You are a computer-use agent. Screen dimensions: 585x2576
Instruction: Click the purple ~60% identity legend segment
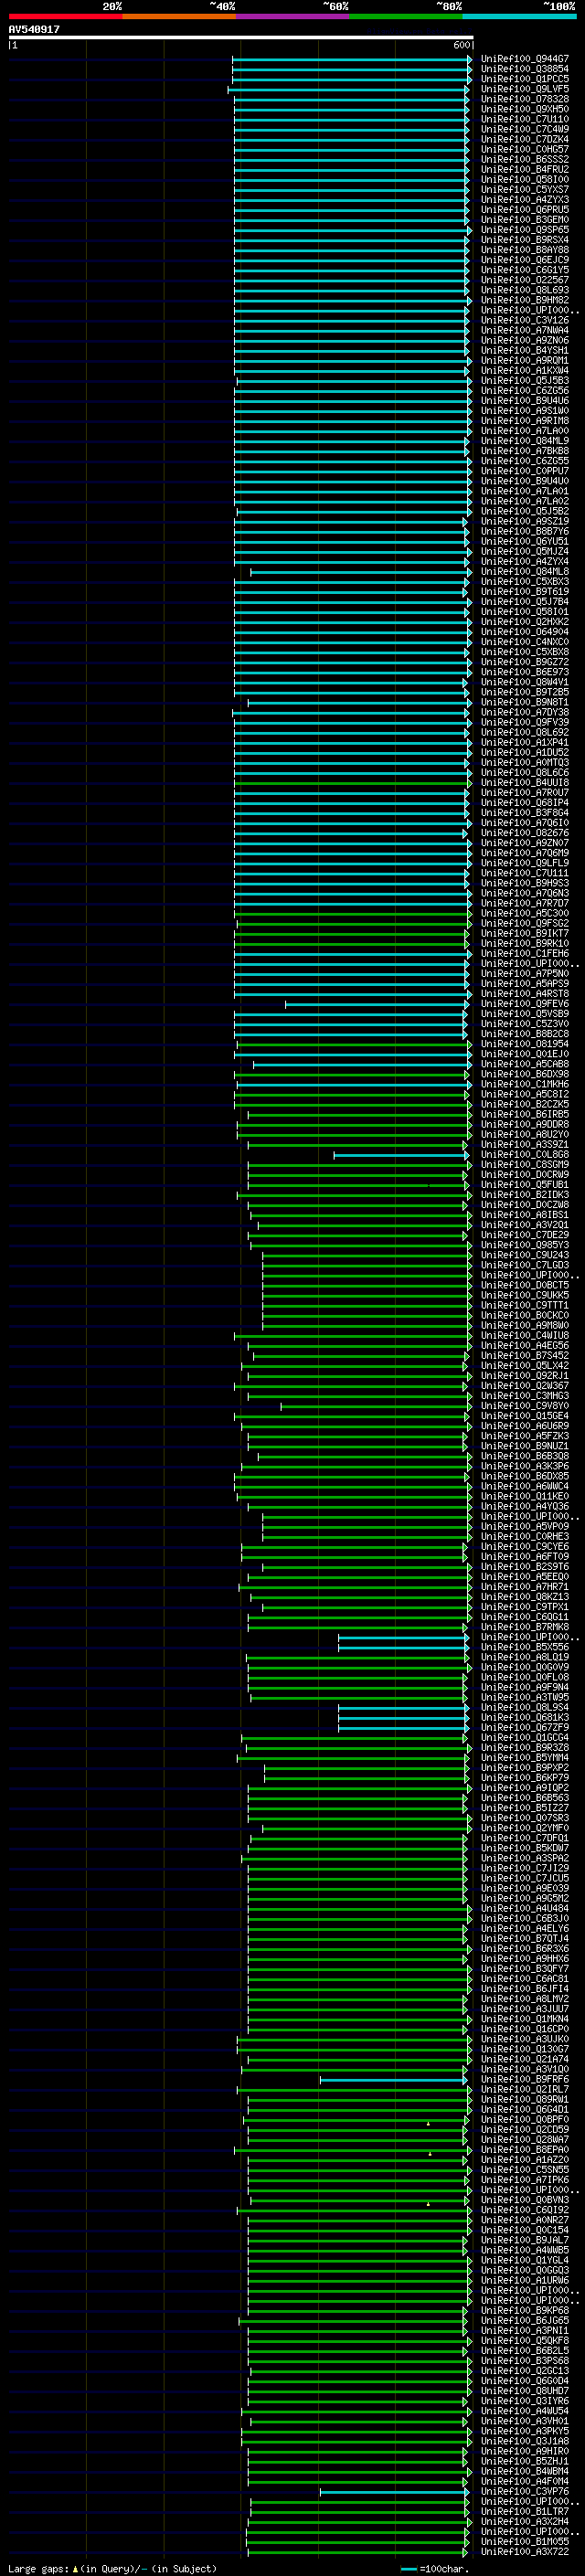point(293,16)
